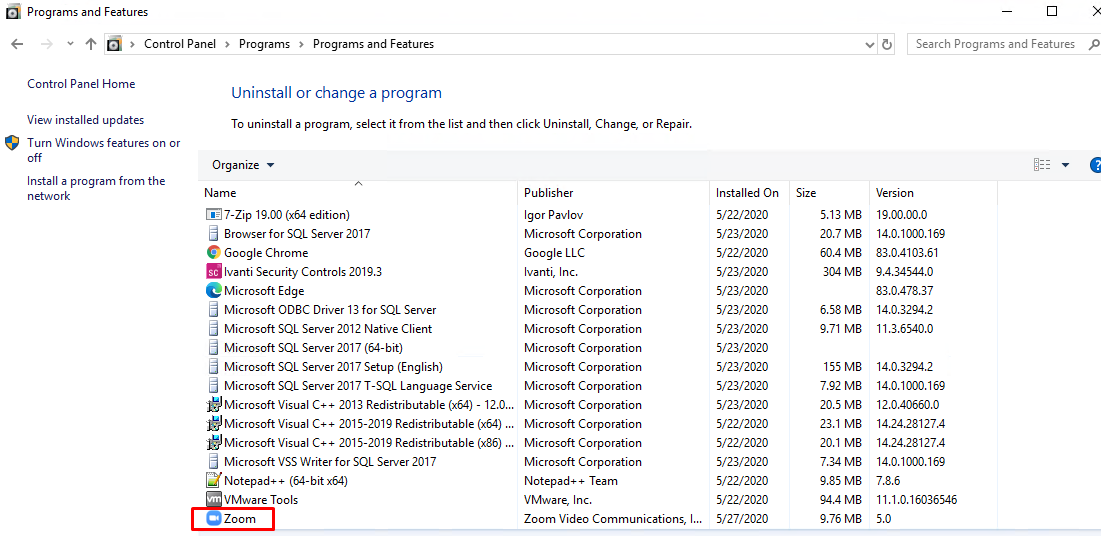
Task: Click the 11.1.0.16036546 version cell
Action: 916,499
